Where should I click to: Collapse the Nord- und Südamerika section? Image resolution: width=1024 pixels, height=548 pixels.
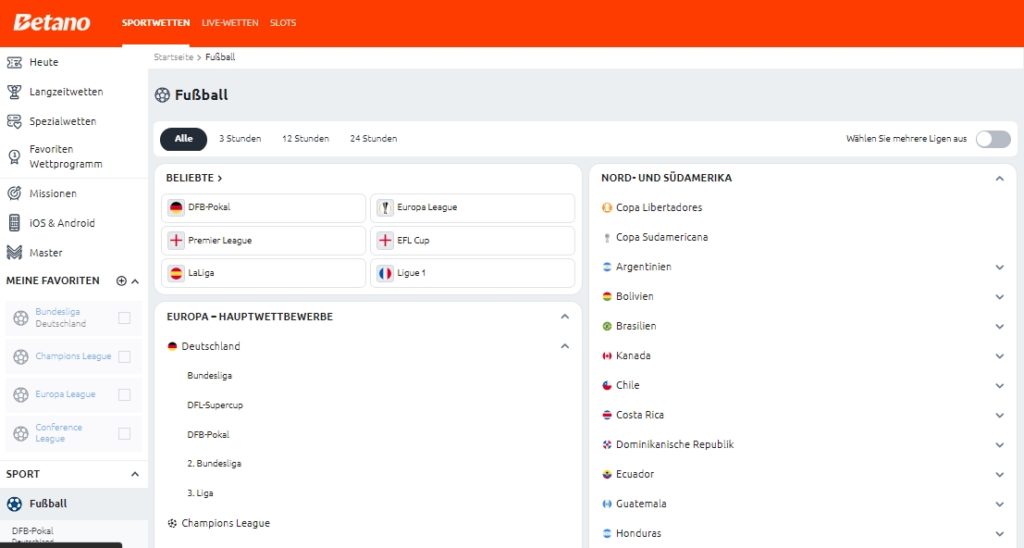click(x=999, y=178)
